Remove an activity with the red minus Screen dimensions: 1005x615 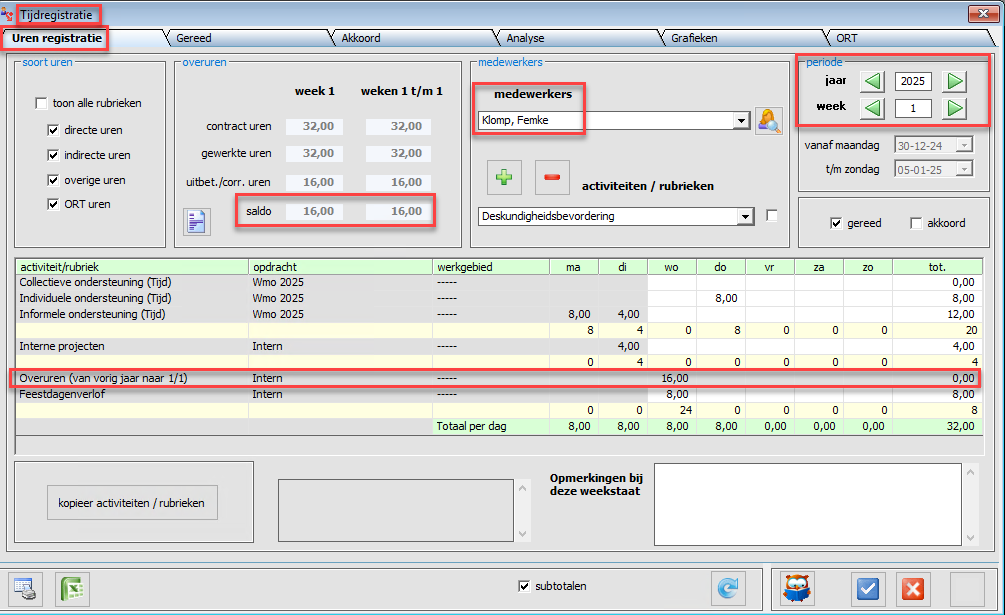[x=552, y=177]
